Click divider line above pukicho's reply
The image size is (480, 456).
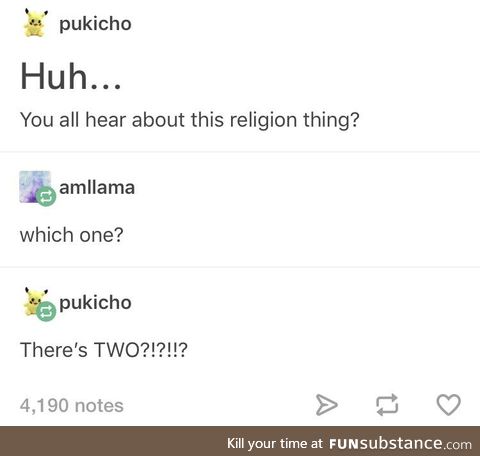tap(240, 267)
